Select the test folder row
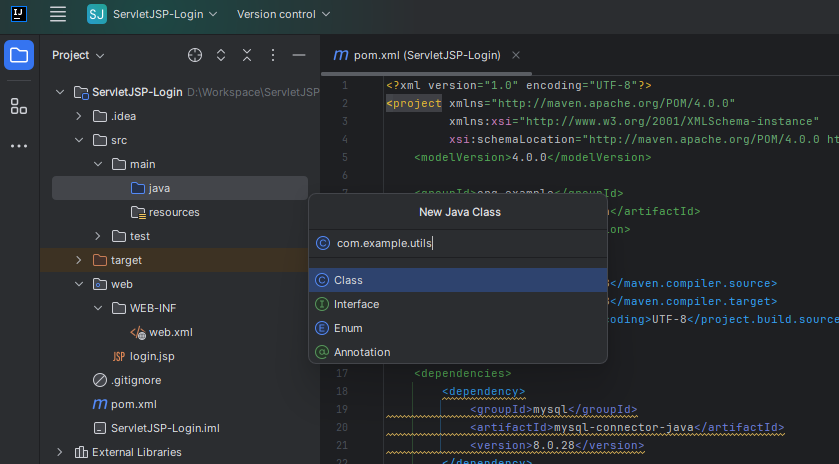The height and width of the screenshot is (464, 839). click(x=180, y=236)
